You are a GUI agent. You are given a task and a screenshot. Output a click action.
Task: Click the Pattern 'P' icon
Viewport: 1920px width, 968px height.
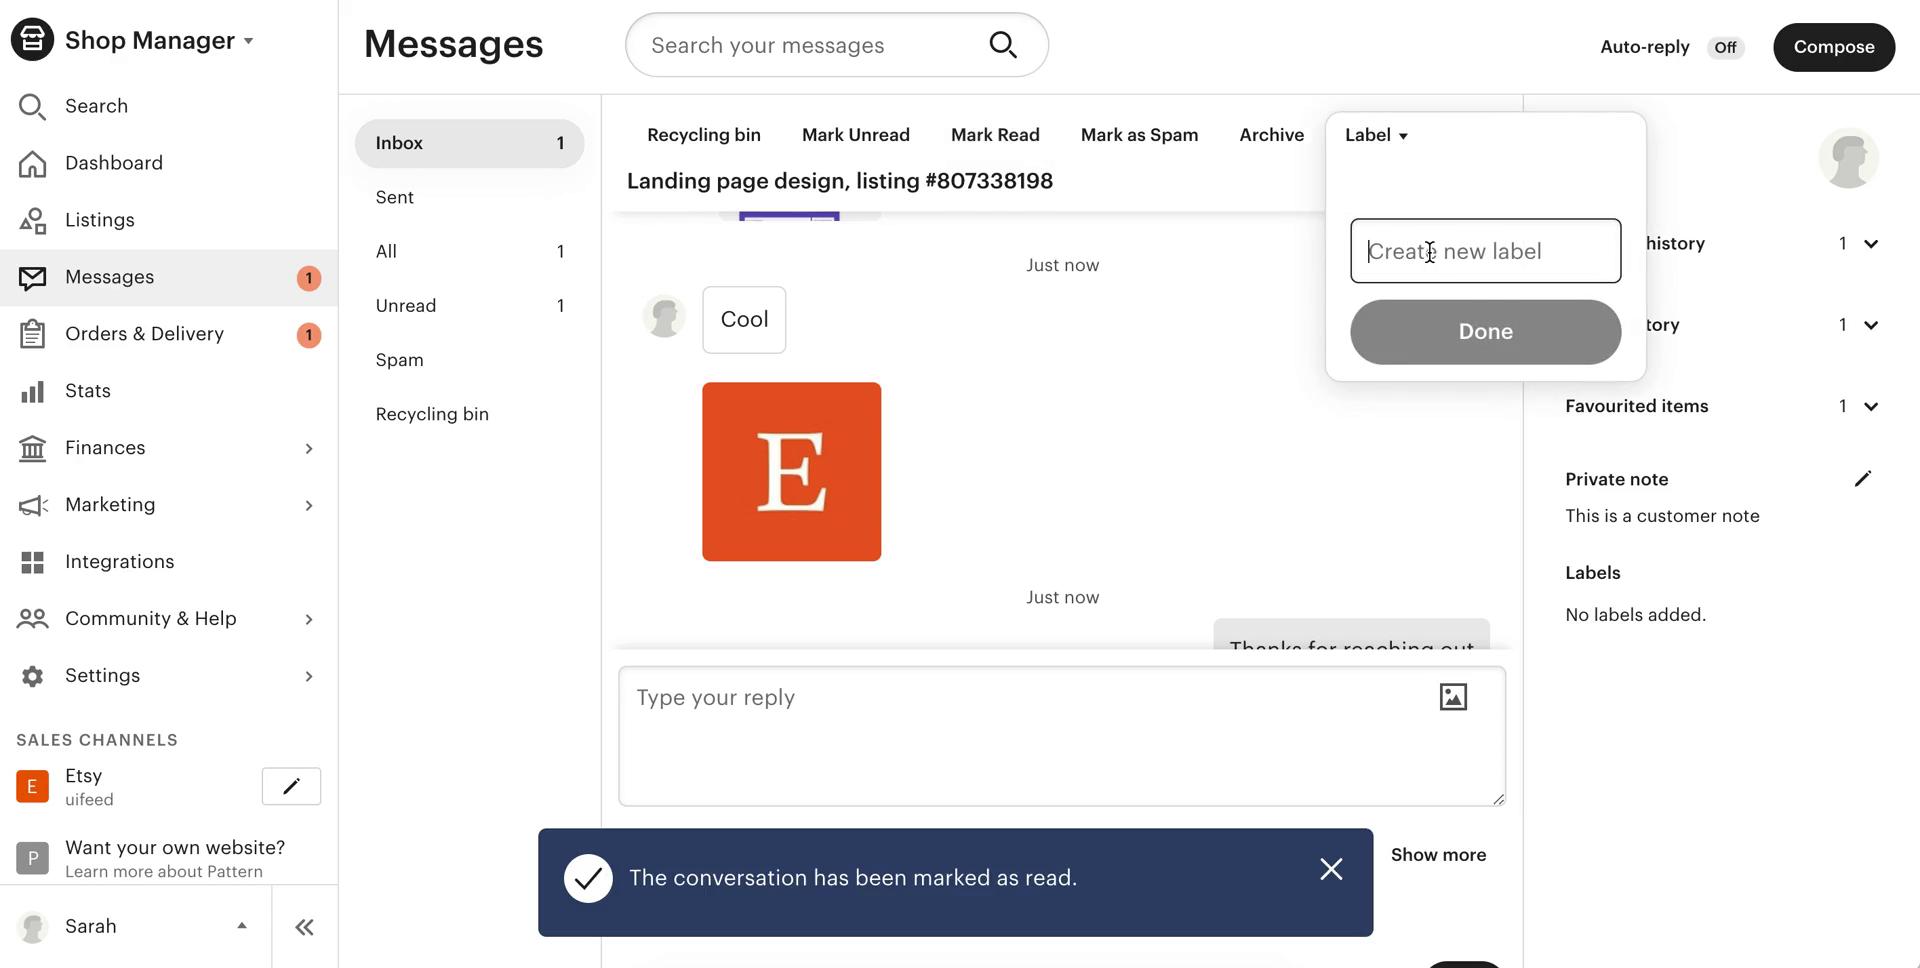click(x=32, y=858)
